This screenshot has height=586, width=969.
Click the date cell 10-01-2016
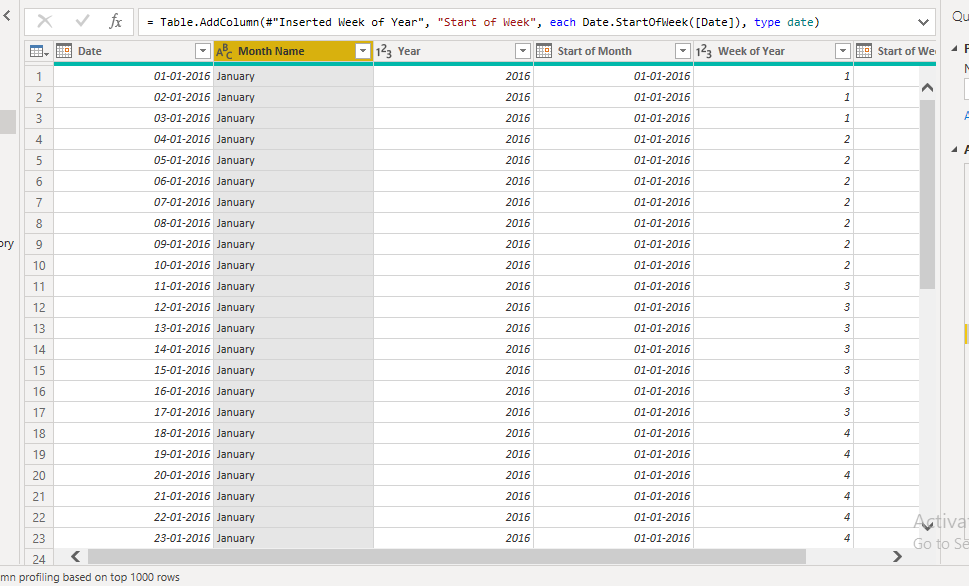(x=133, y=266)
